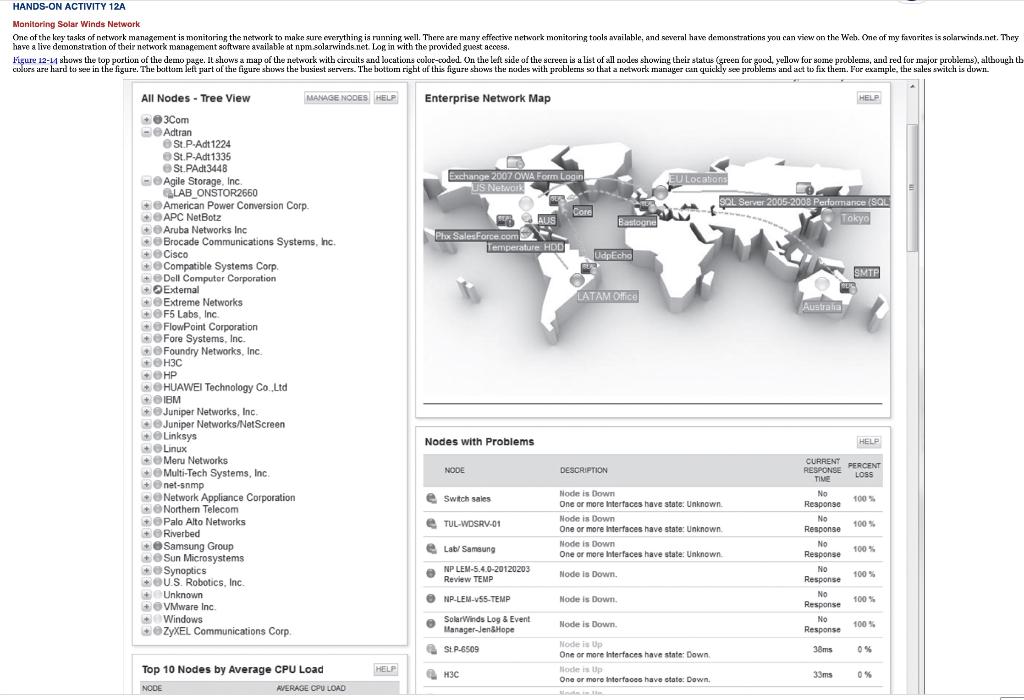The width and height of the screenshot is (1024, 700).
Task: Click the AUS map label
Action: (x=547, y=221)
